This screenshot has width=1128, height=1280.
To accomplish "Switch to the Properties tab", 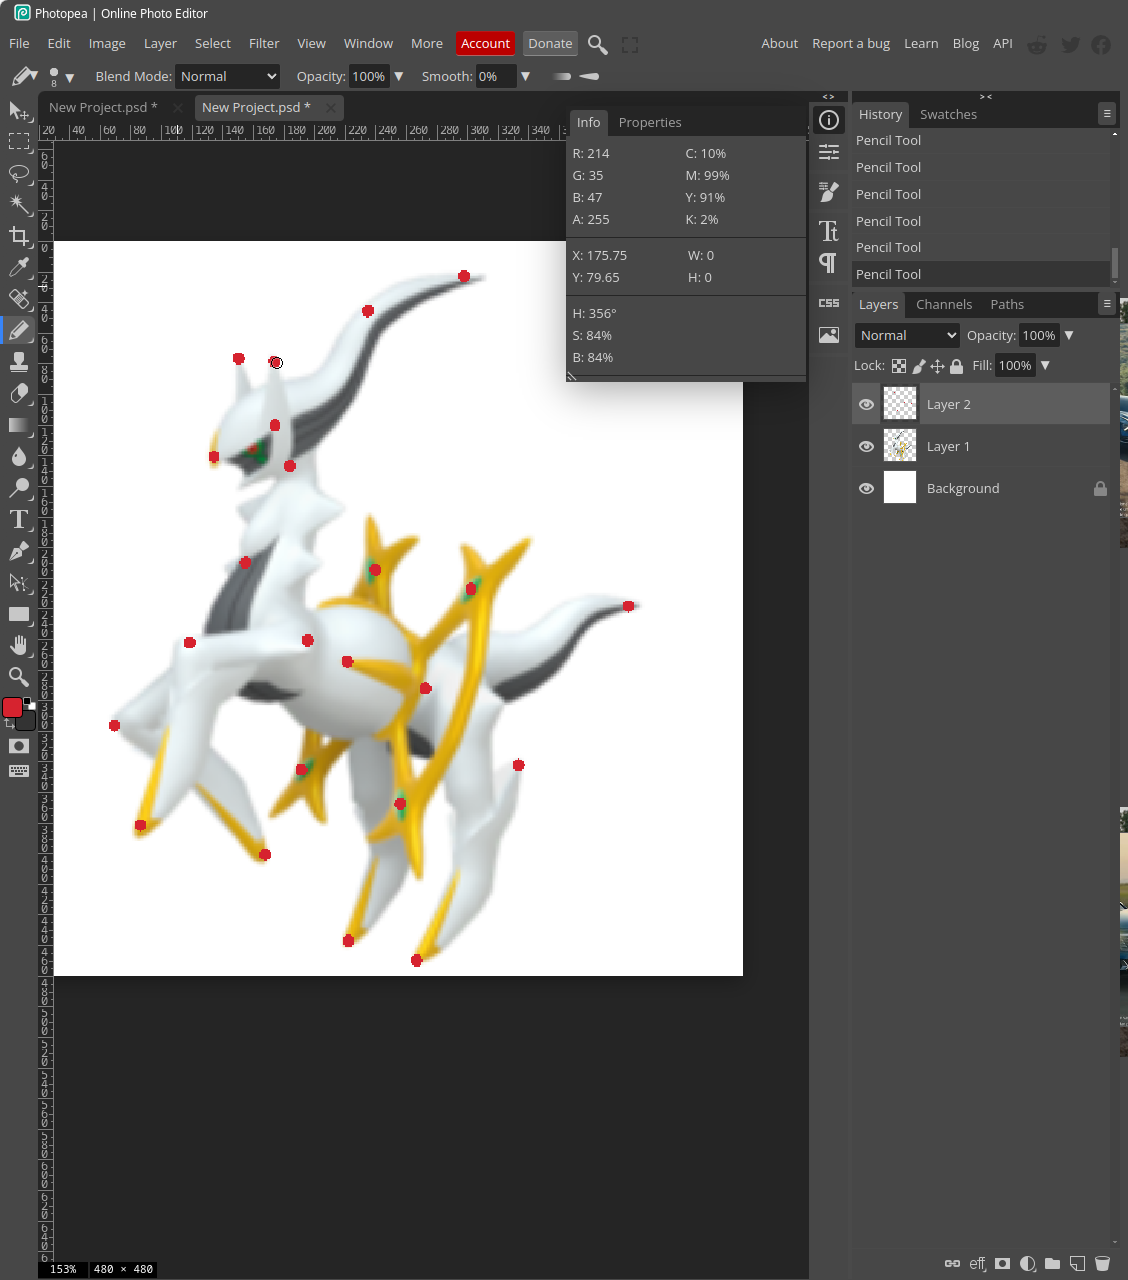I will [650, 122].
